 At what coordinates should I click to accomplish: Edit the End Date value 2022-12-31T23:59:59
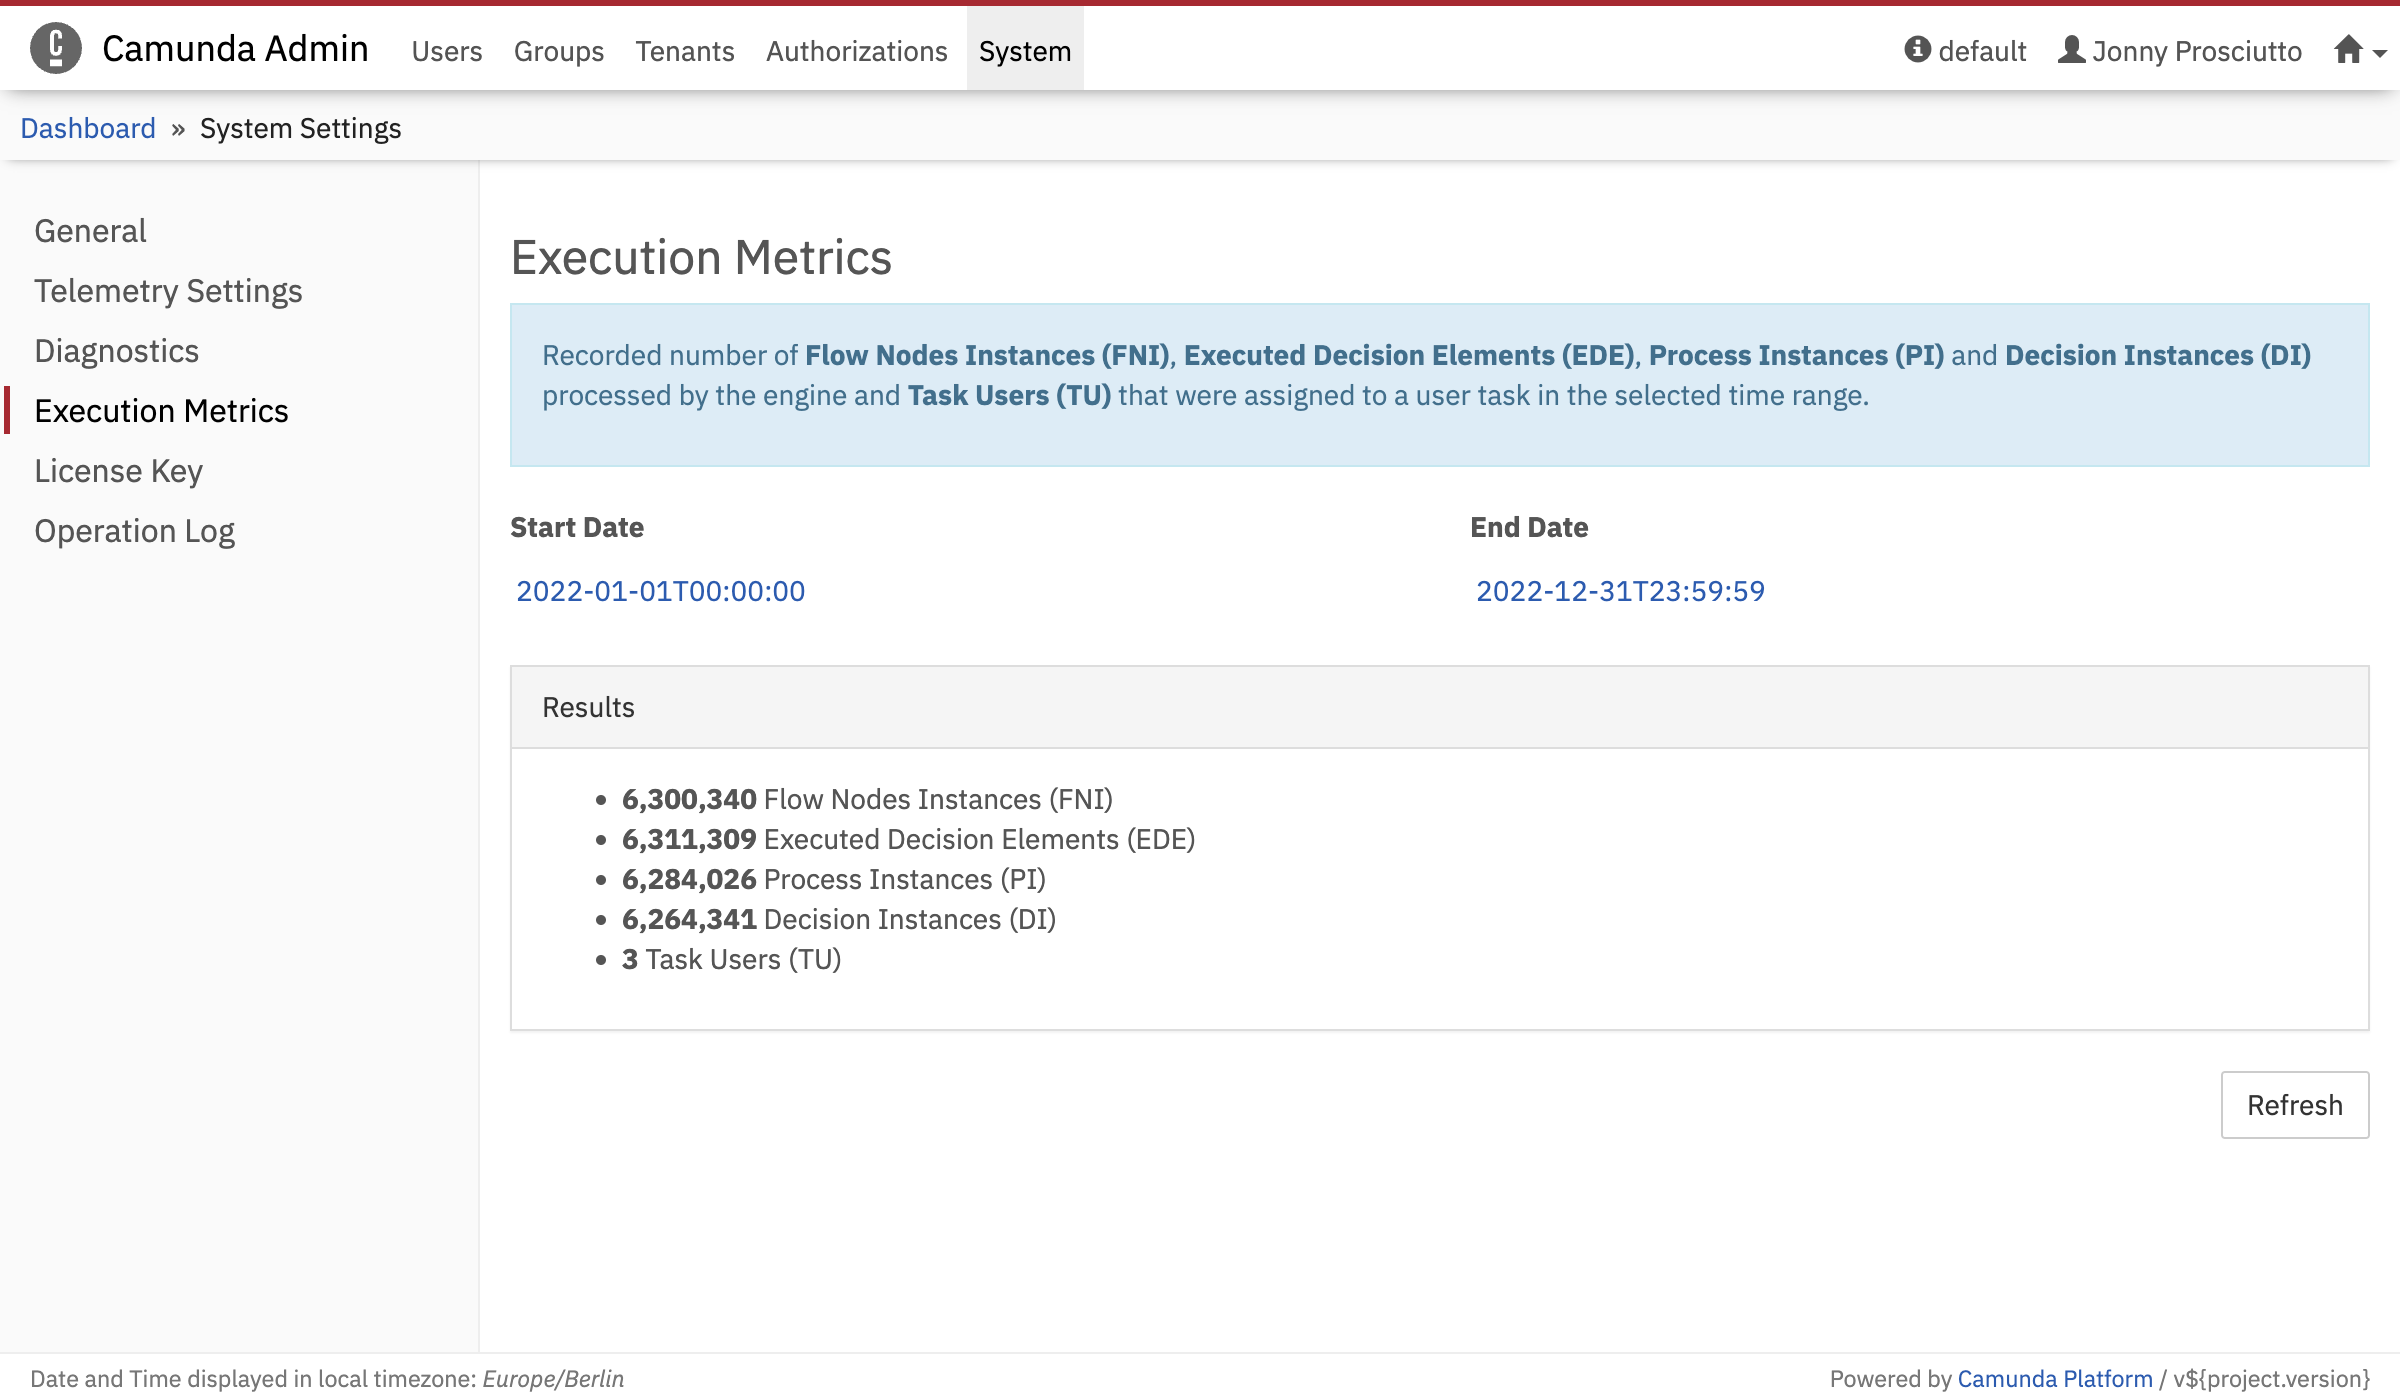click(x=1620, y=591)
